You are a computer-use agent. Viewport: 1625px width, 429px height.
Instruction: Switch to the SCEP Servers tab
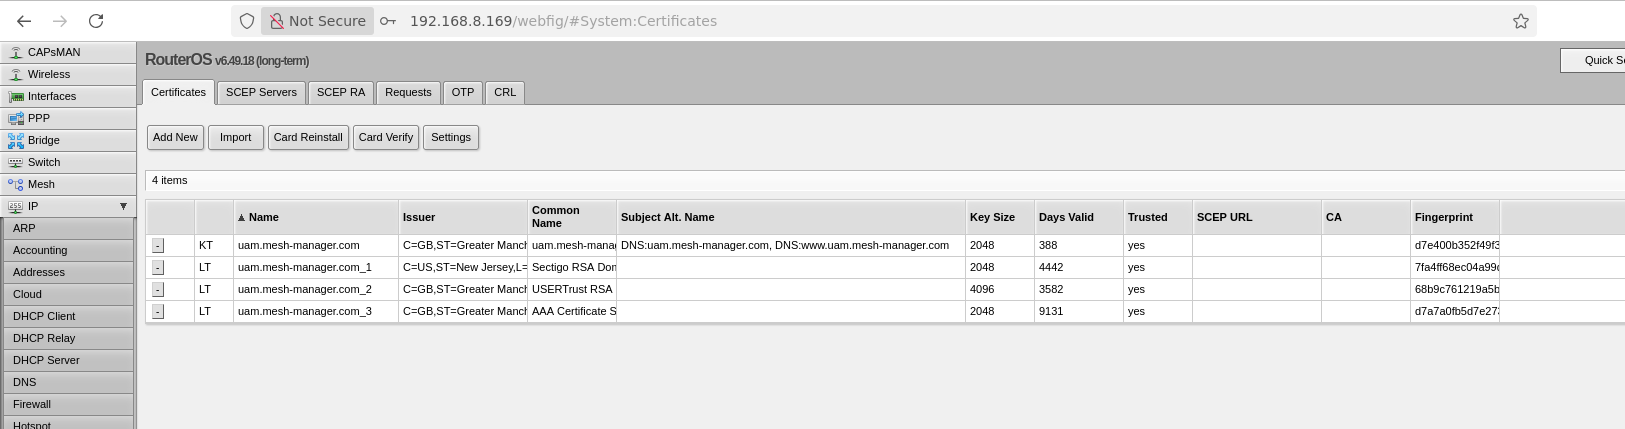[x=261, y=92]
